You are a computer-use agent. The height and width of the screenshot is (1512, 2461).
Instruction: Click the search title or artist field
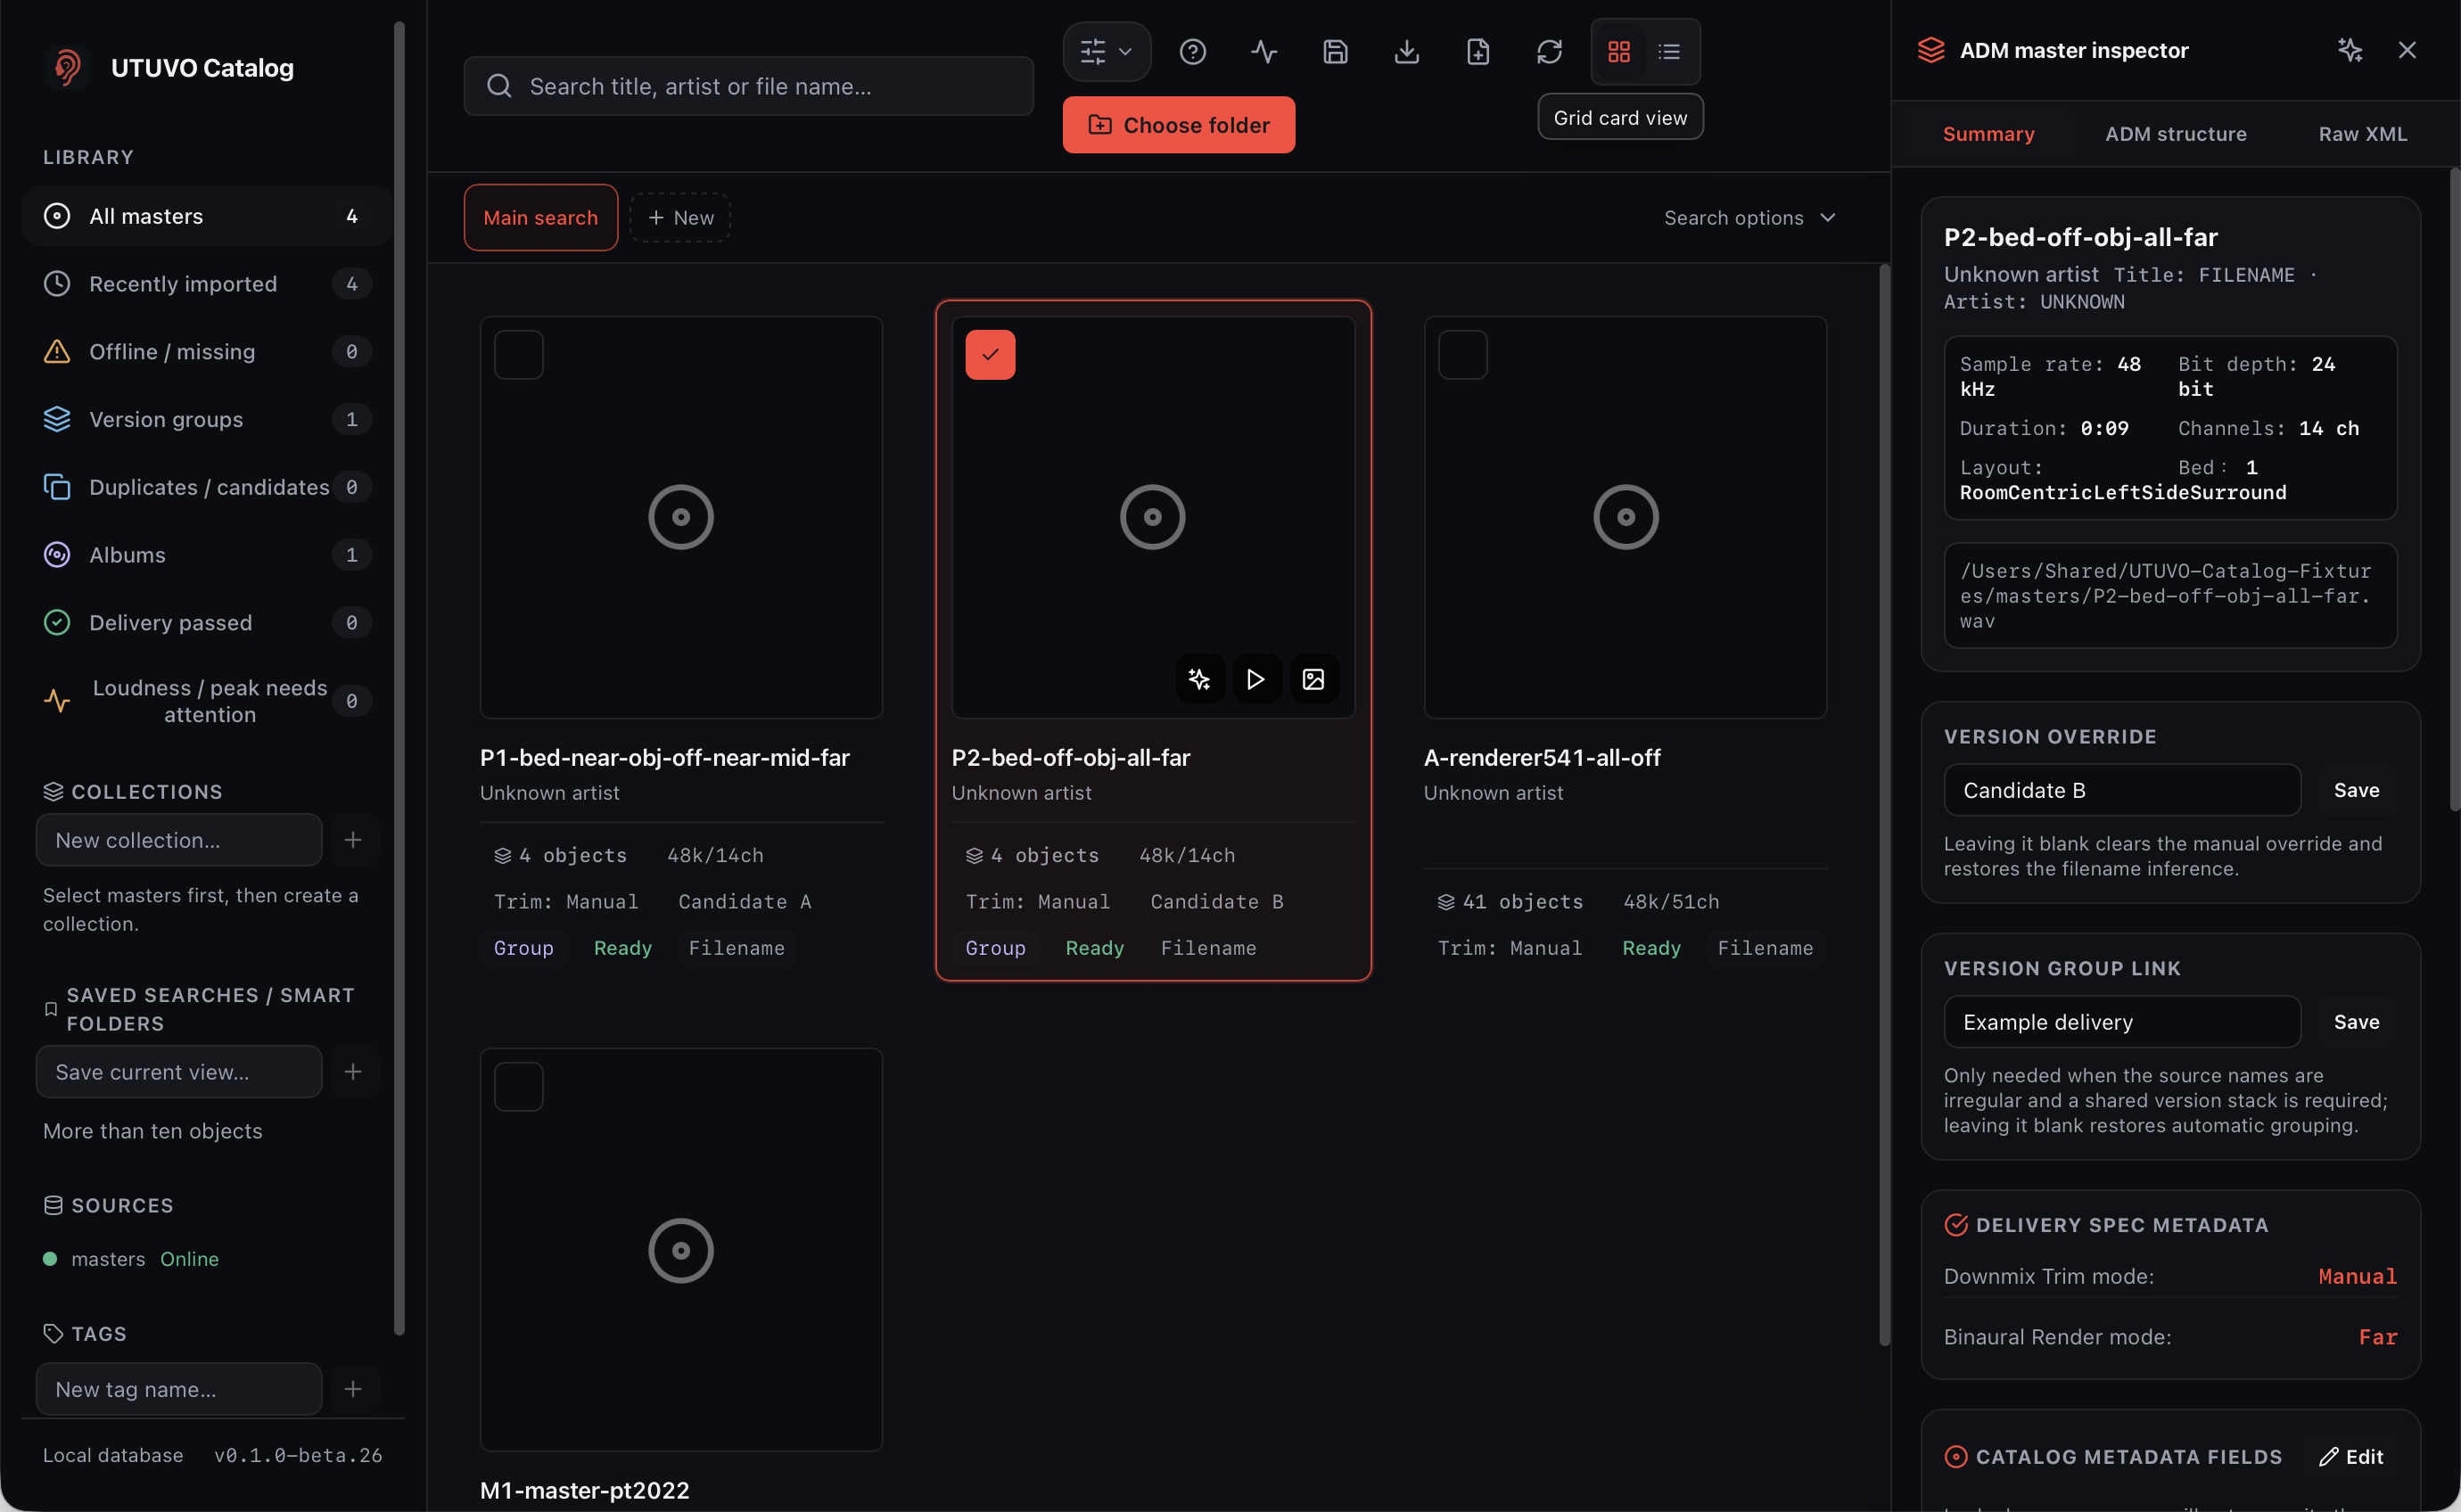pos(748,86)
